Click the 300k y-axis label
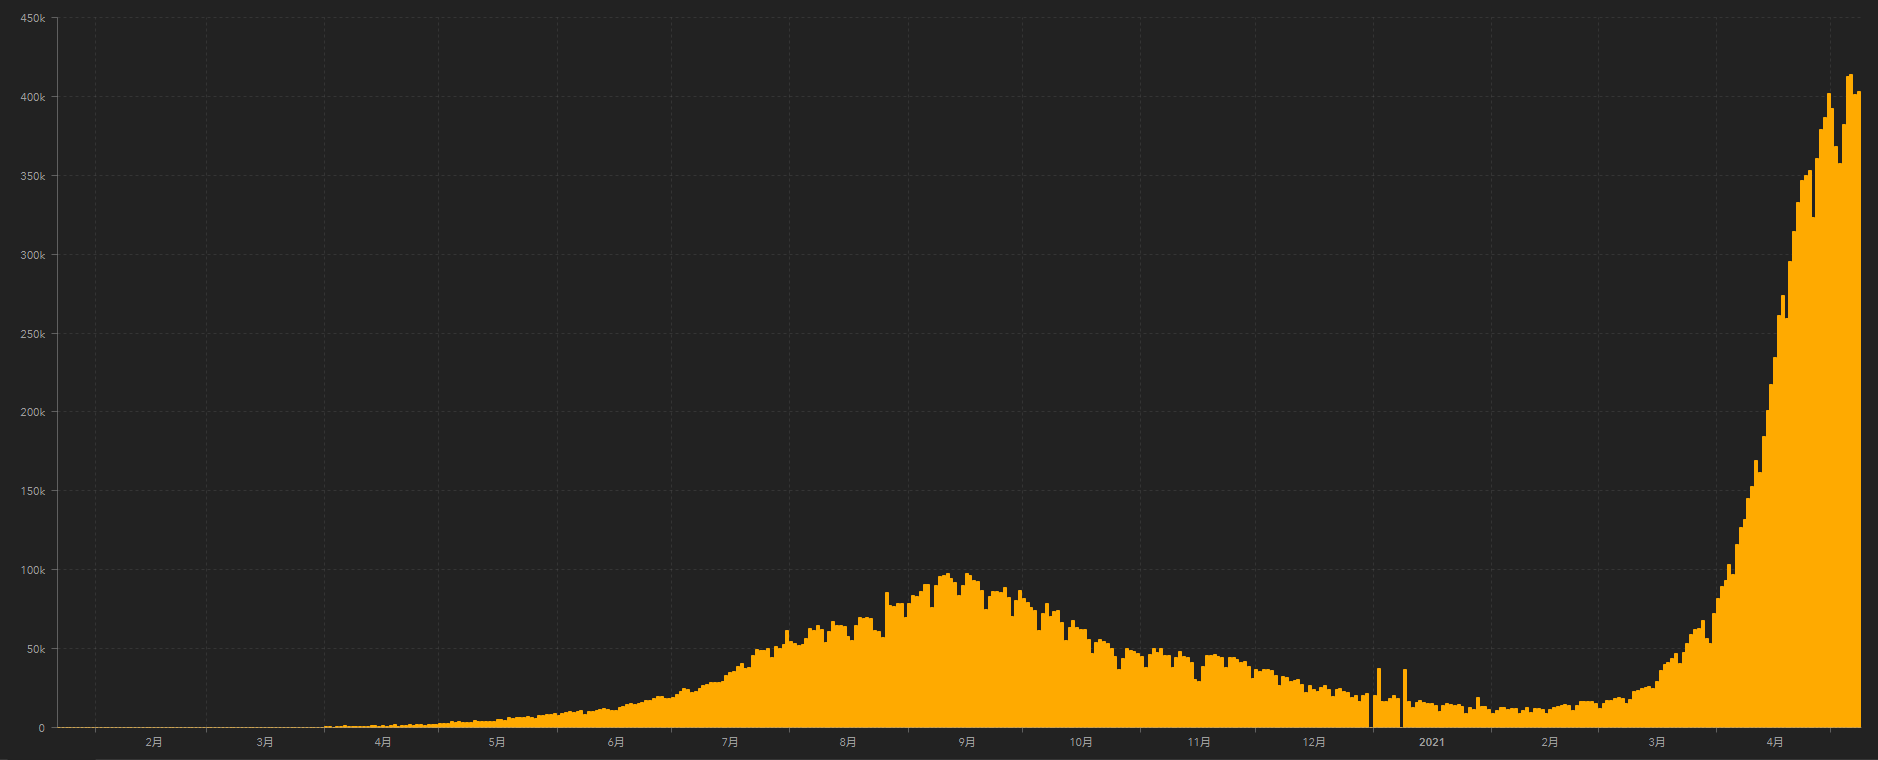This screenshot has width=1878, height=760. click(x=33, y=255)
